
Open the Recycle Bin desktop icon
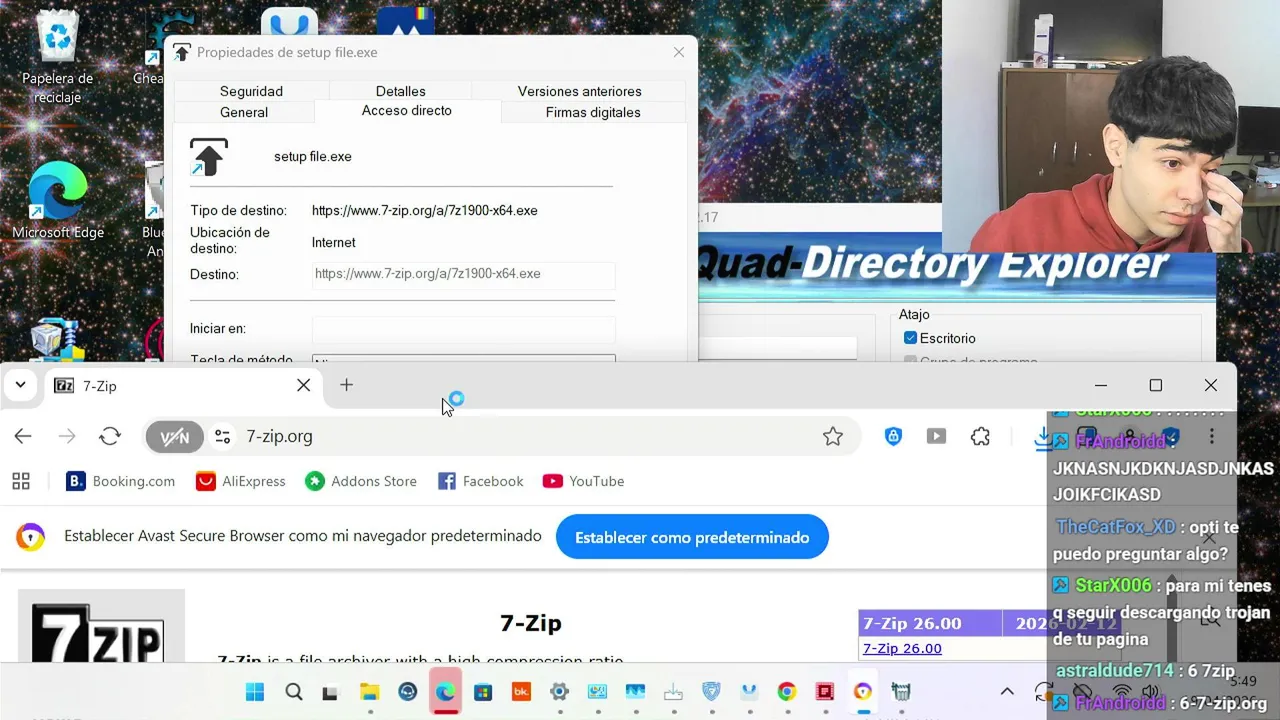pos(57,58)
